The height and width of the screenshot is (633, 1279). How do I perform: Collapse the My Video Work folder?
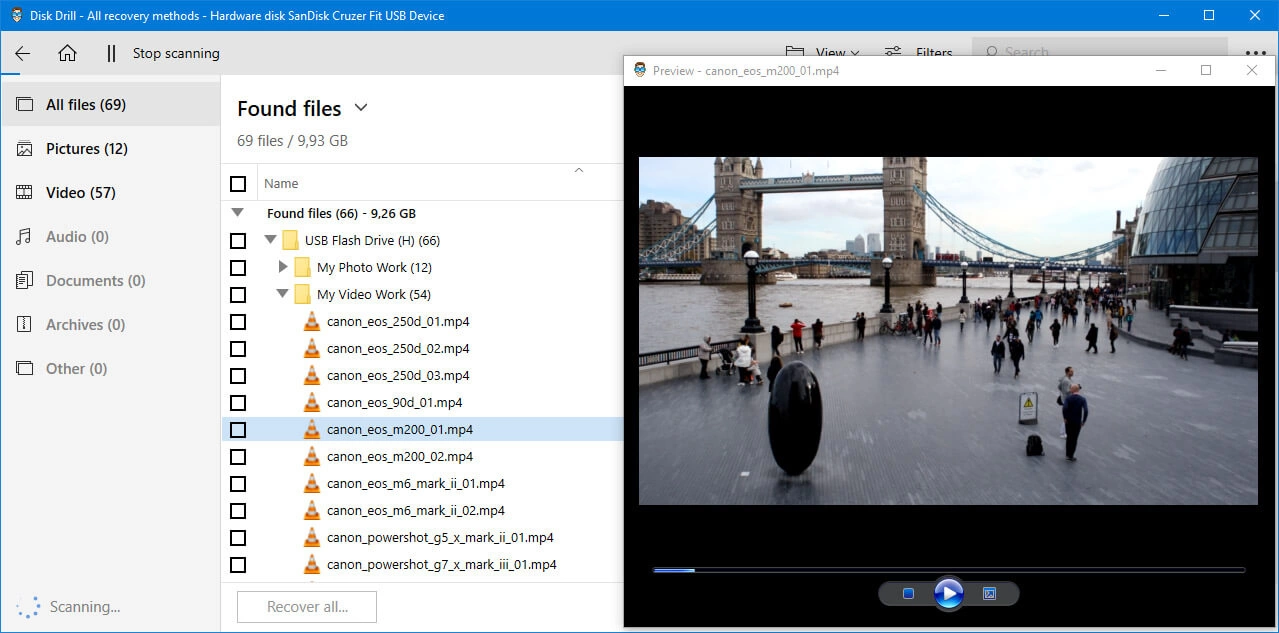[x=283, y=295]
